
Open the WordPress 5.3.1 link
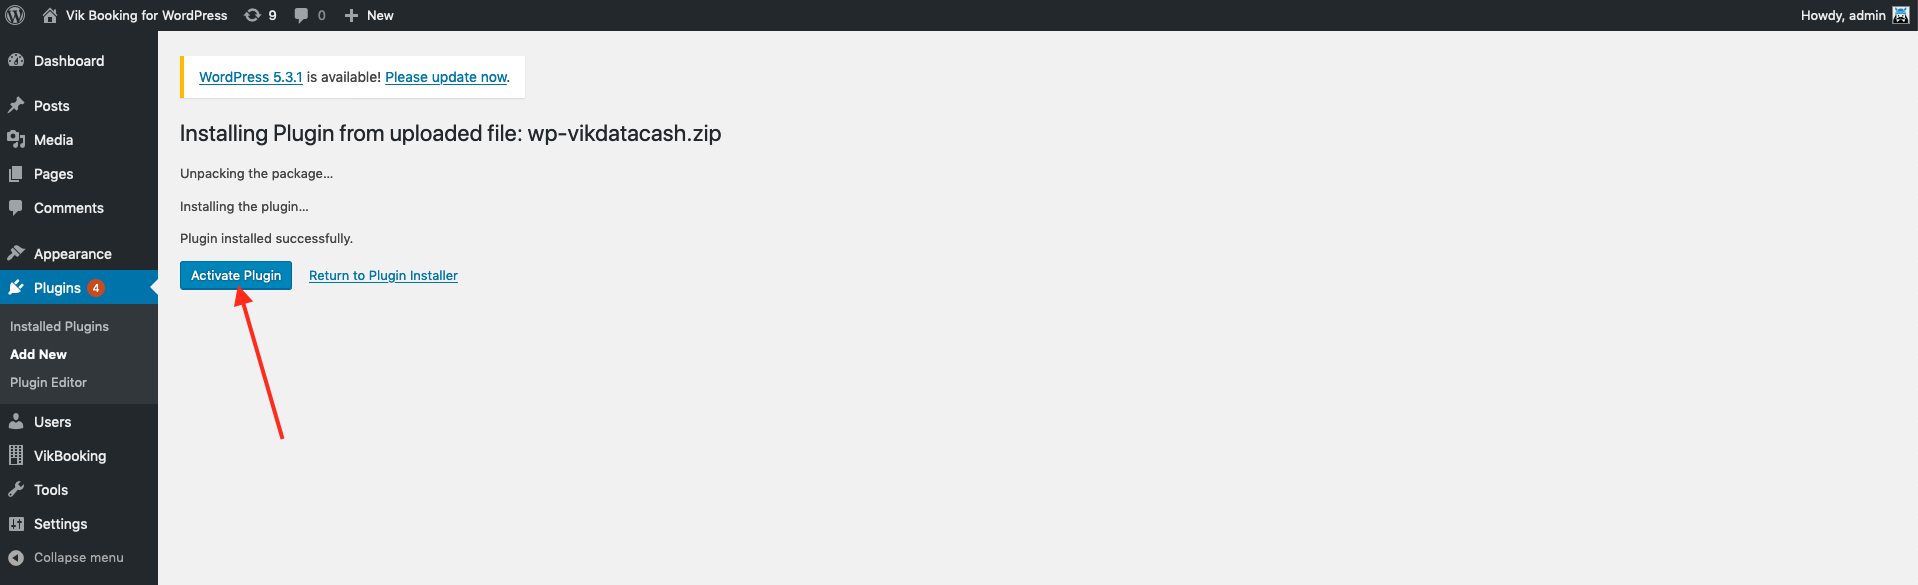pyautogui.click(x=251, y=77)
